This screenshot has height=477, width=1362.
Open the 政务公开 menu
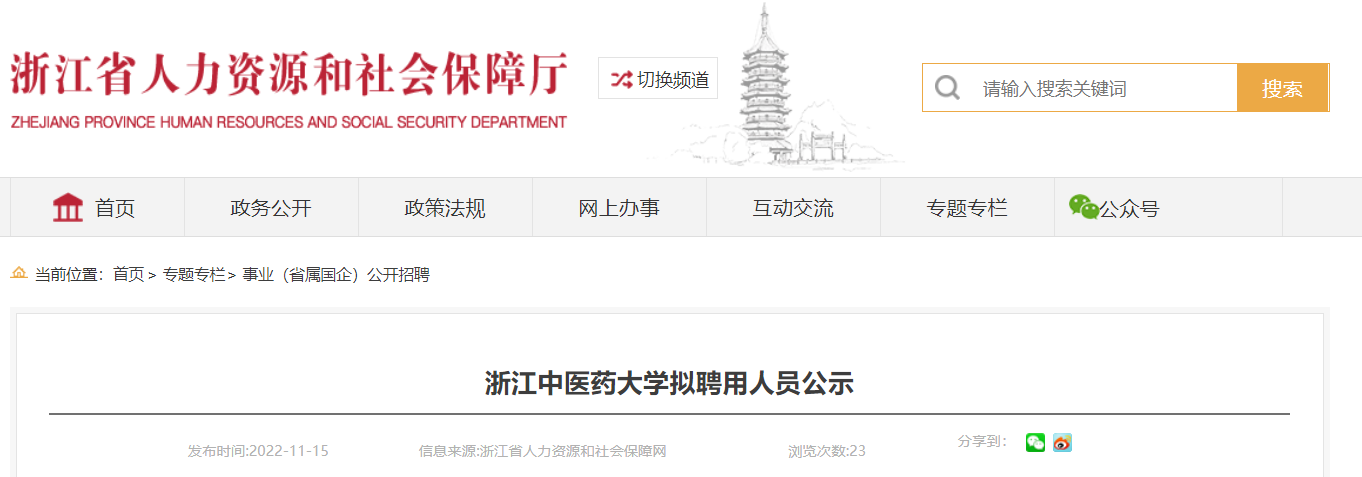[x=271, y=208]
